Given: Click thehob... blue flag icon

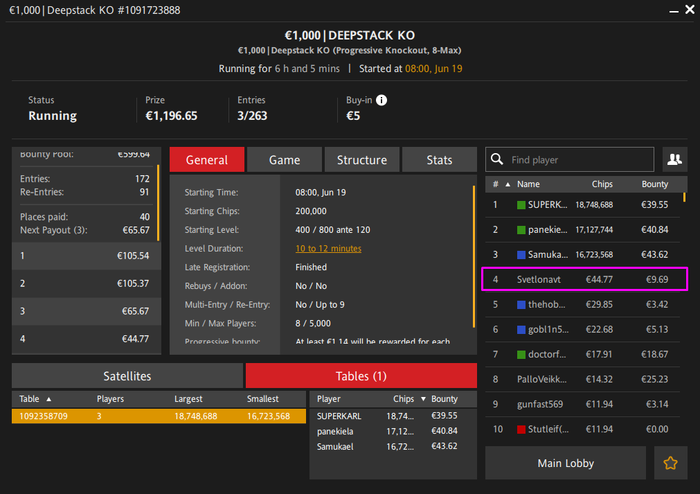Looking at the screenshot, I should [521, 305].
